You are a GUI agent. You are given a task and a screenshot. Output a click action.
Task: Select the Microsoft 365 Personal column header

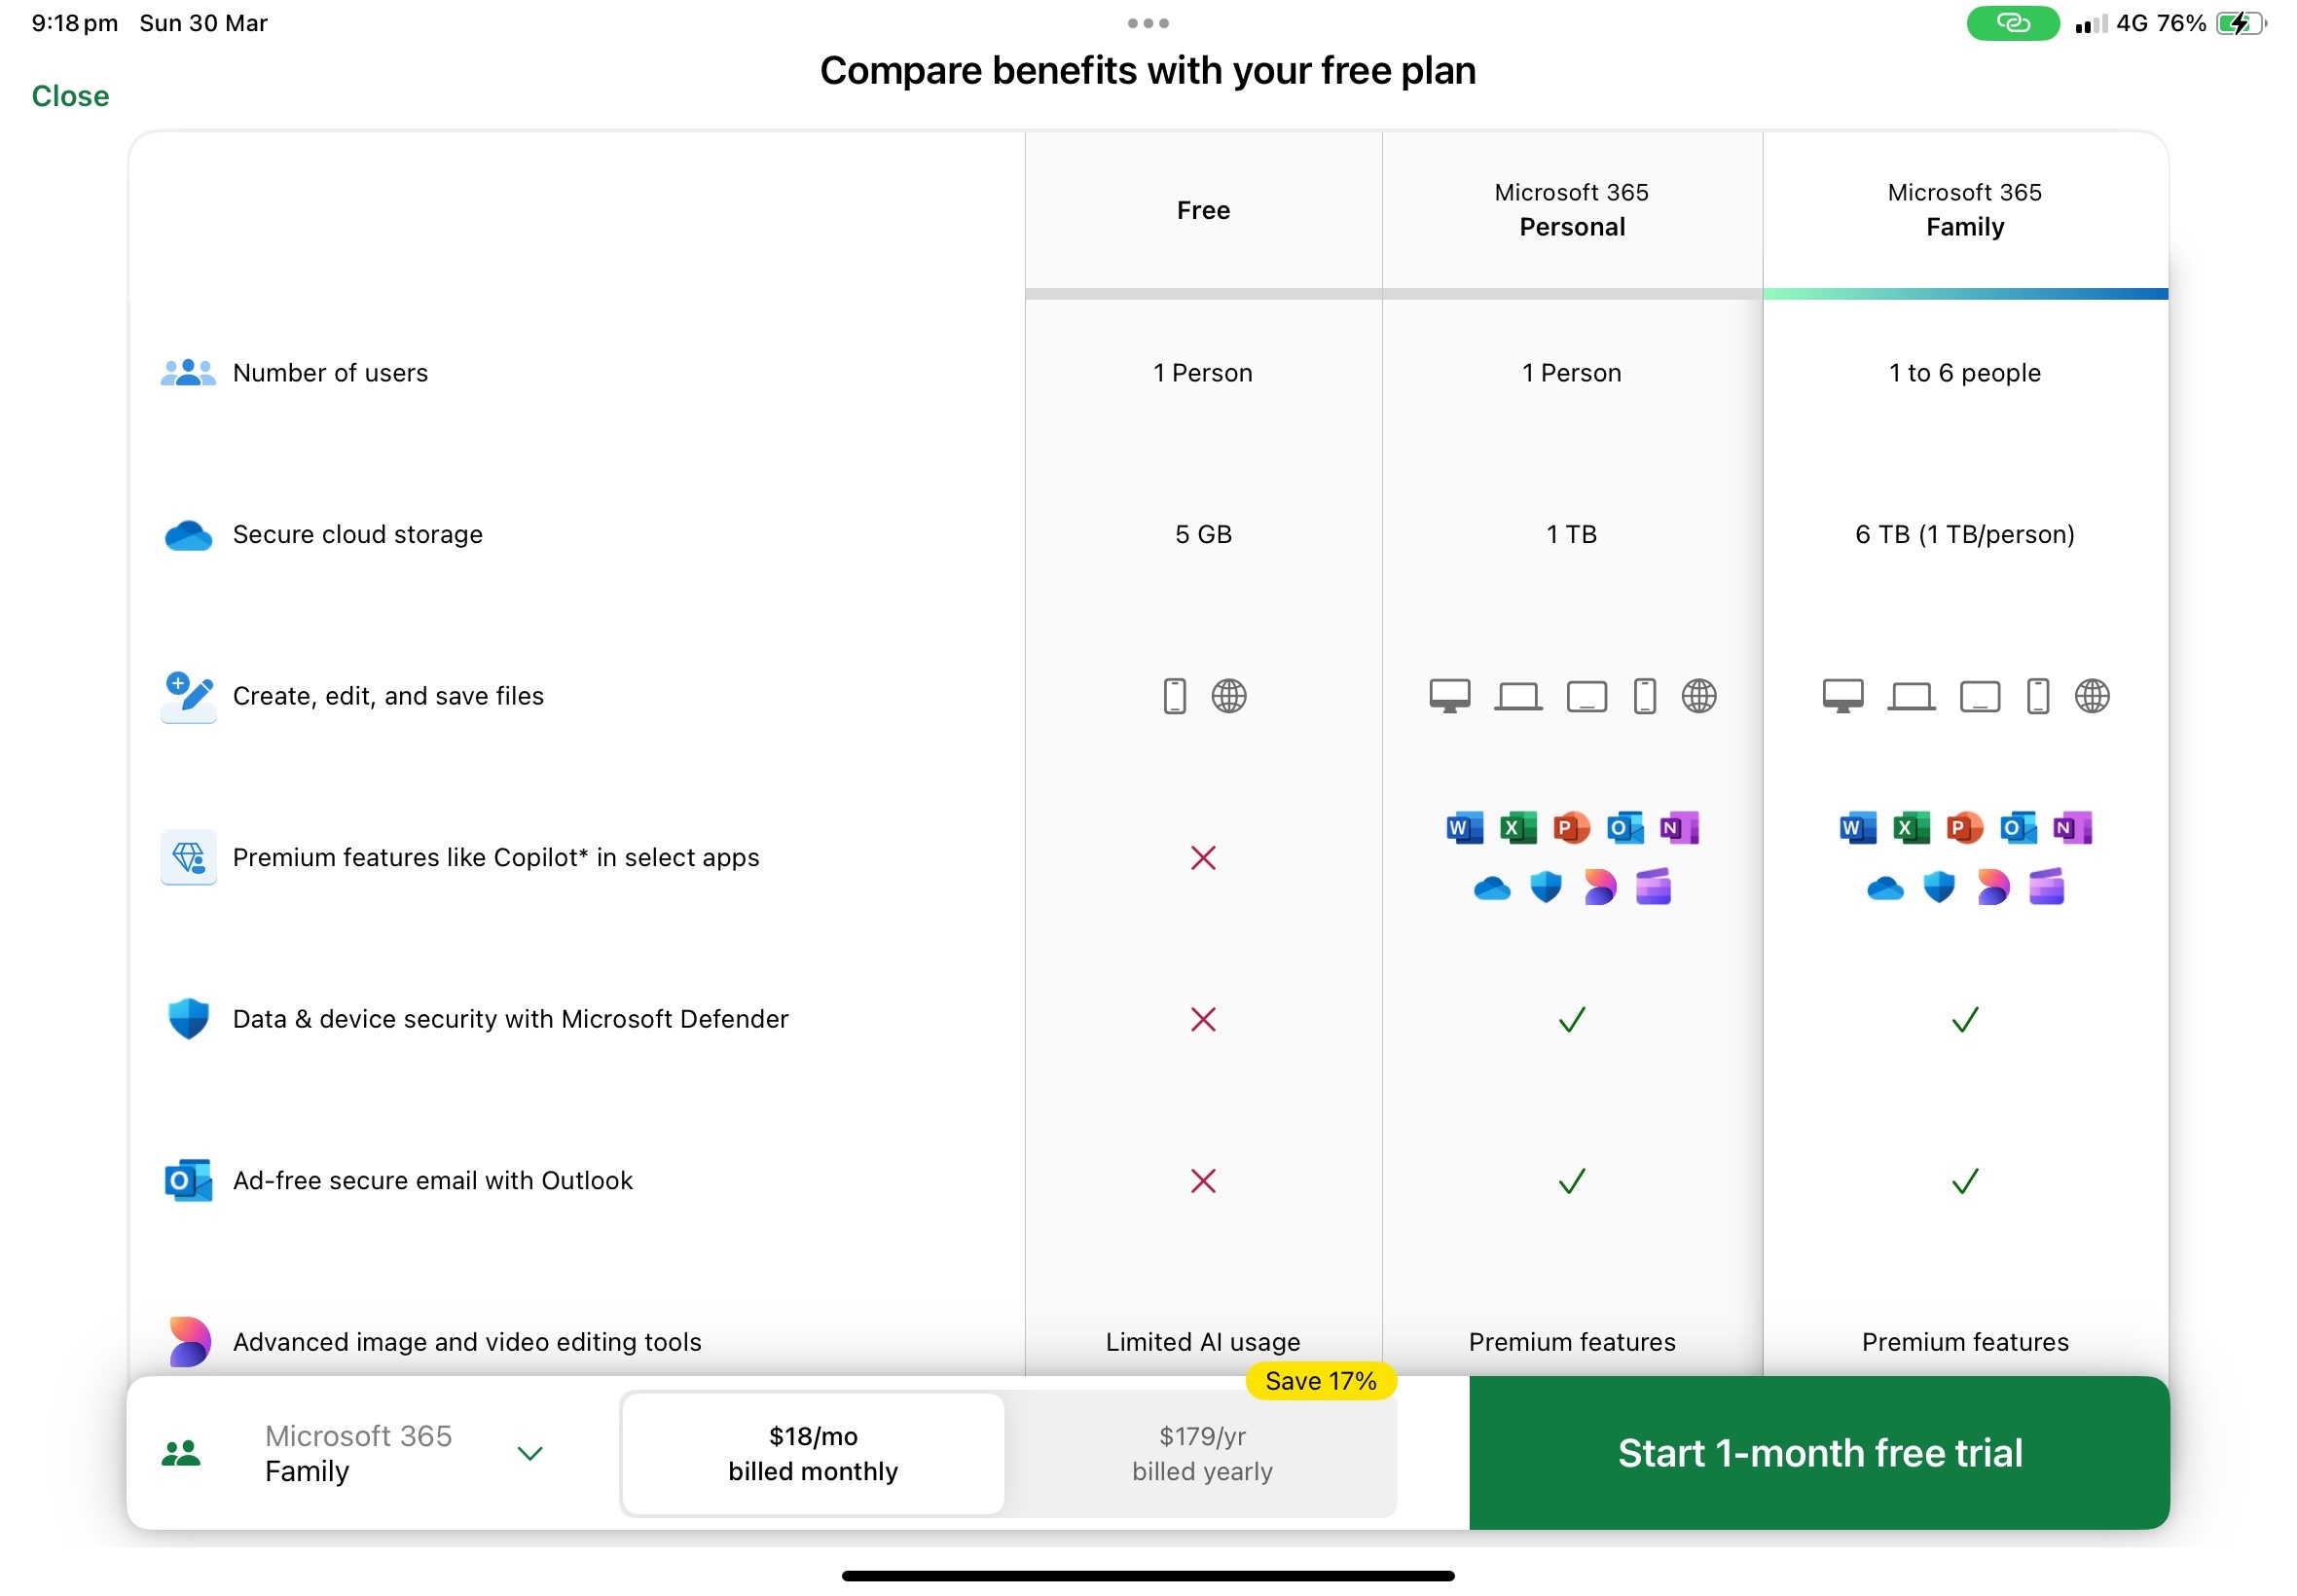tap(1571, 210)
